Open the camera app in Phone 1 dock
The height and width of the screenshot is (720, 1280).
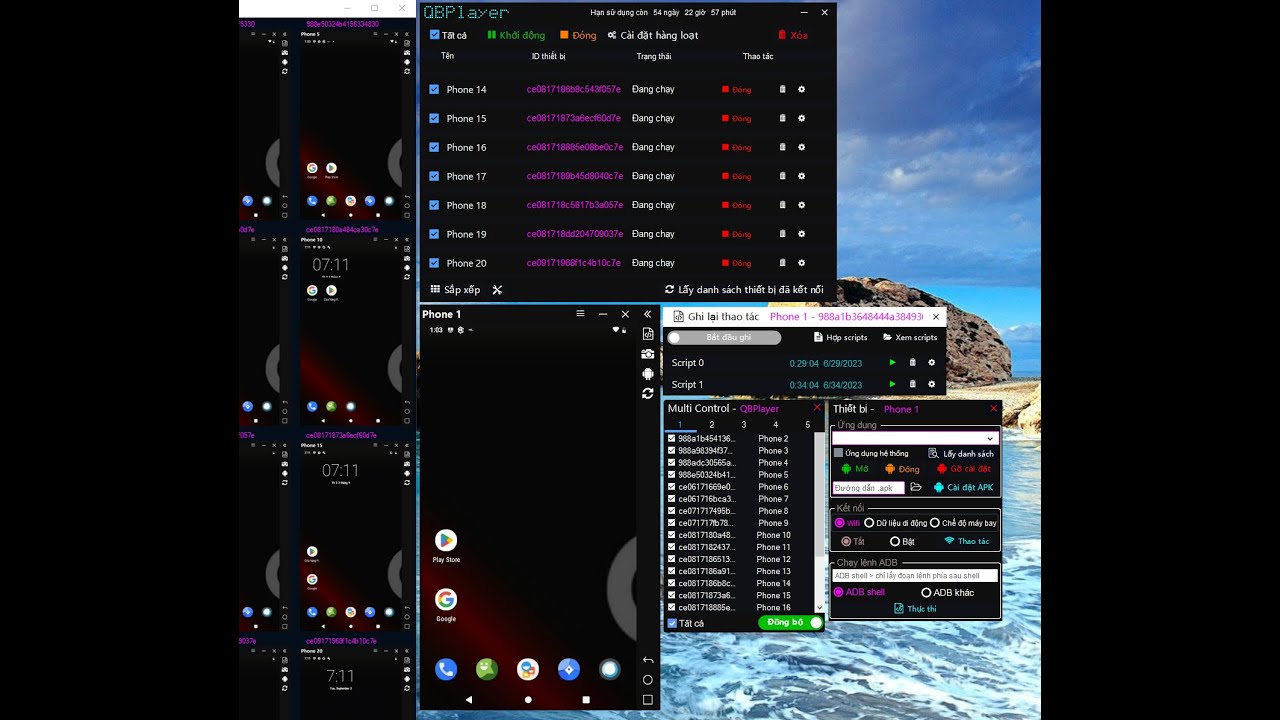tap(609, 669)
